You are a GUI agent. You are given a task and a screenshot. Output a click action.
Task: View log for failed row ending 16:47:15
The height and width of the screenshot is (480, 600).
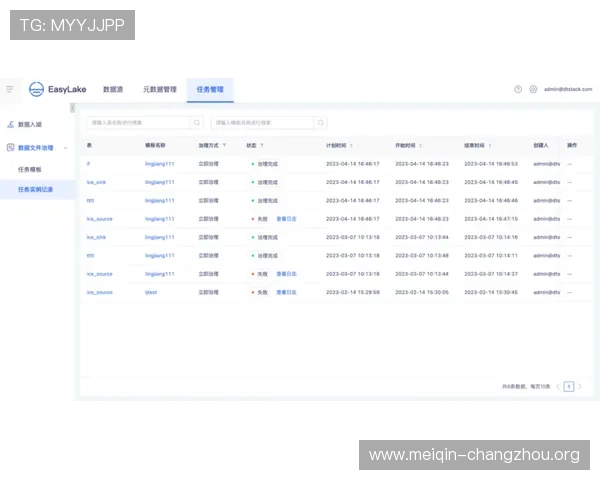286,219
